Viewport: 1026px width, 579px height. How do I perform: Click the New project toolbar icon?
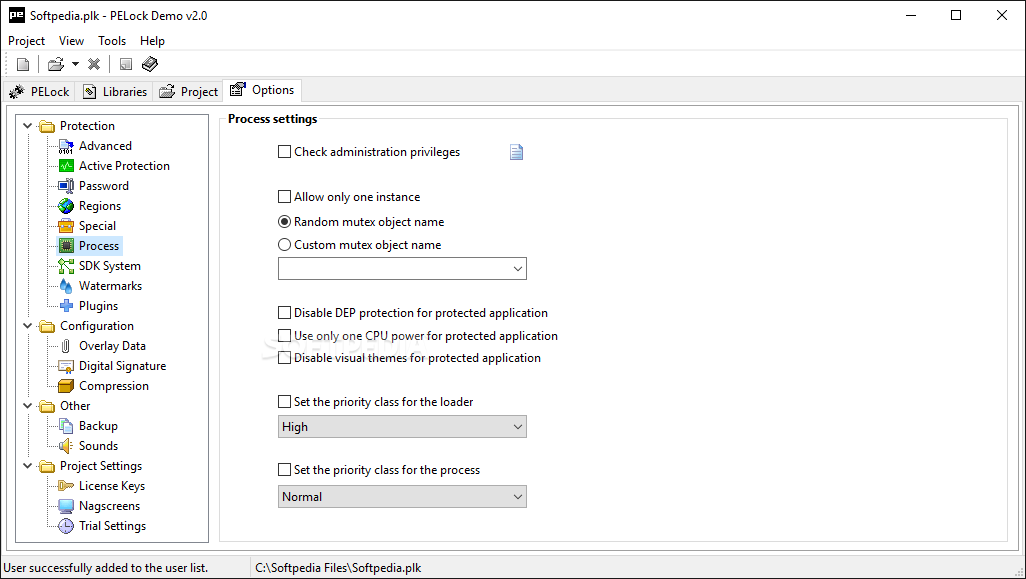click(23, 64)
